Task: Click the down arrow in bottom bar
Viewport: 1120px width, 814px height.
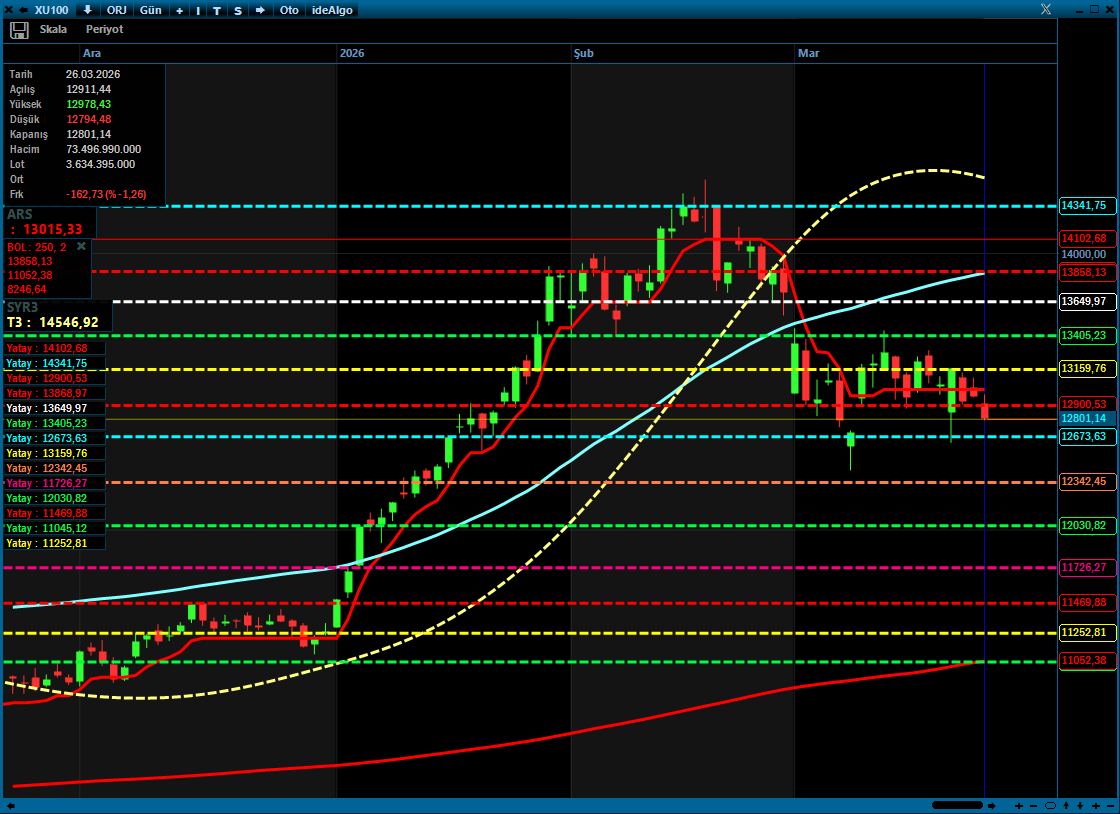Action: [1080, 805]
